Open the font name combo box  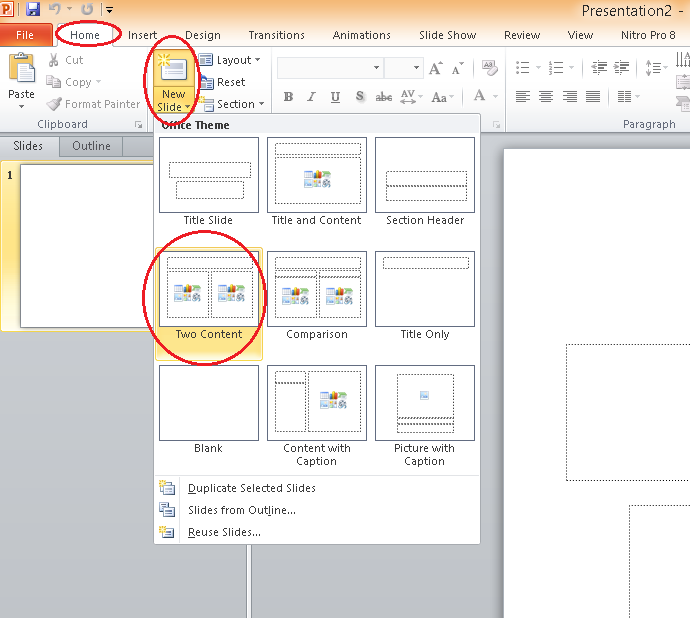click(x=329, y=68)
